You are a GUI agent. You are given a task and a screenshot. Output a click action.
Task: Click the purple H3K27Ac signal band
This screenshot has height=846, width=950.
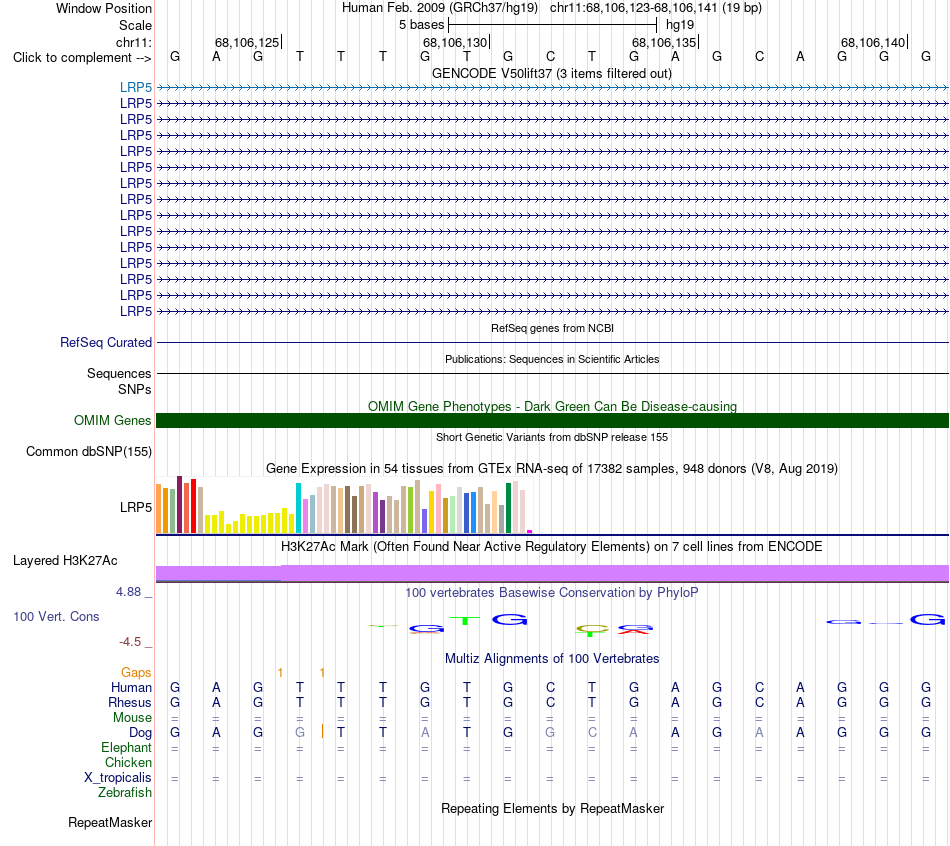pos(552,573)
